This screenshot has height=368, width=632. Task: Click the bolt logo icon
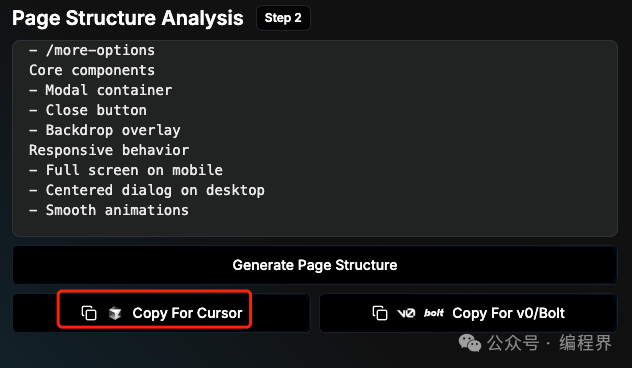coord(434,313)
